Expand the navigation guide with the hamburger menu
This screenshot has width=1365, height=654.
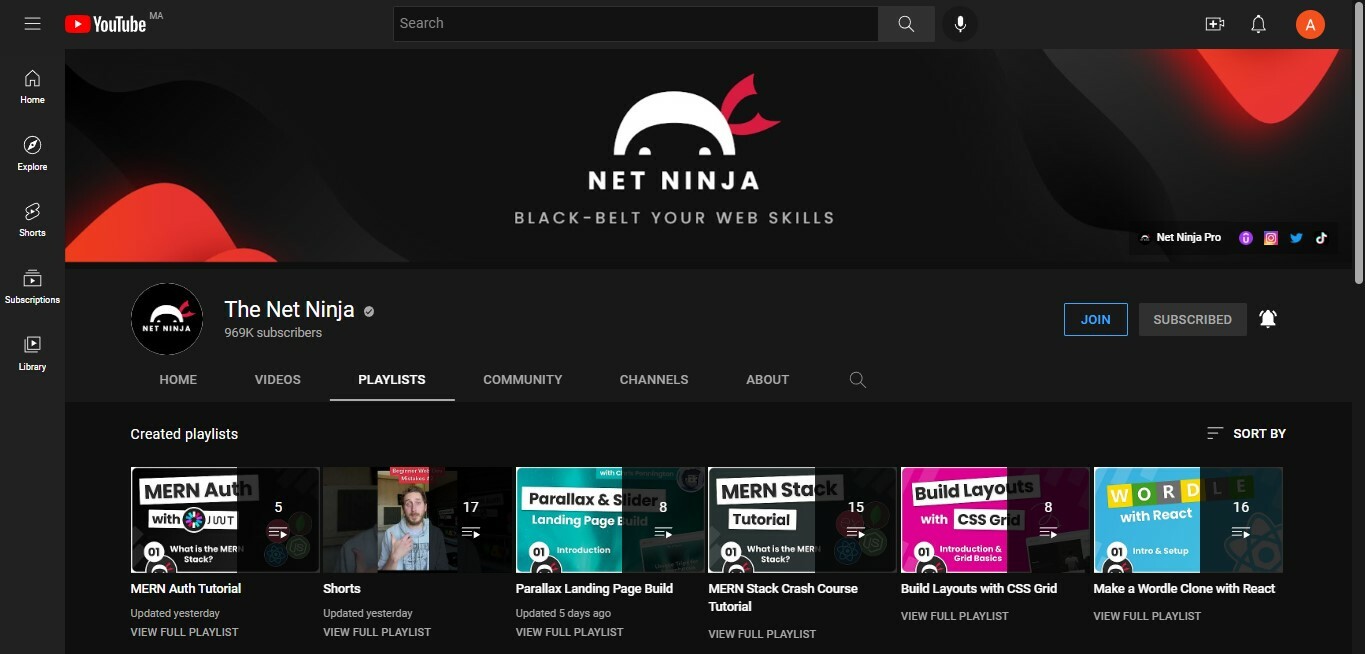[x=32, y=23]
